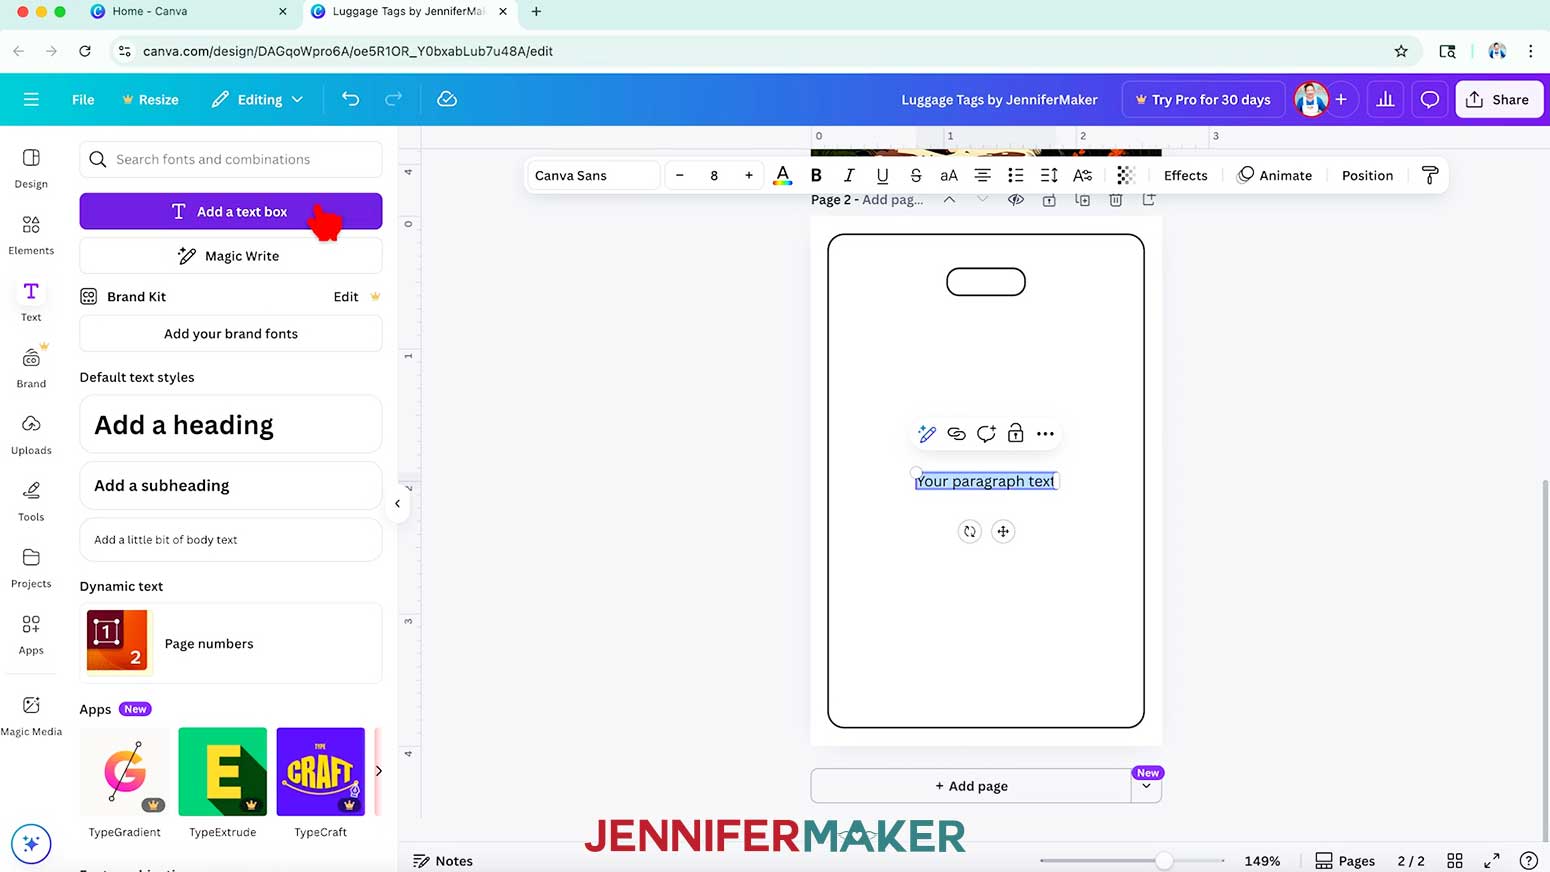Open the Design sidebar panel

31,168
